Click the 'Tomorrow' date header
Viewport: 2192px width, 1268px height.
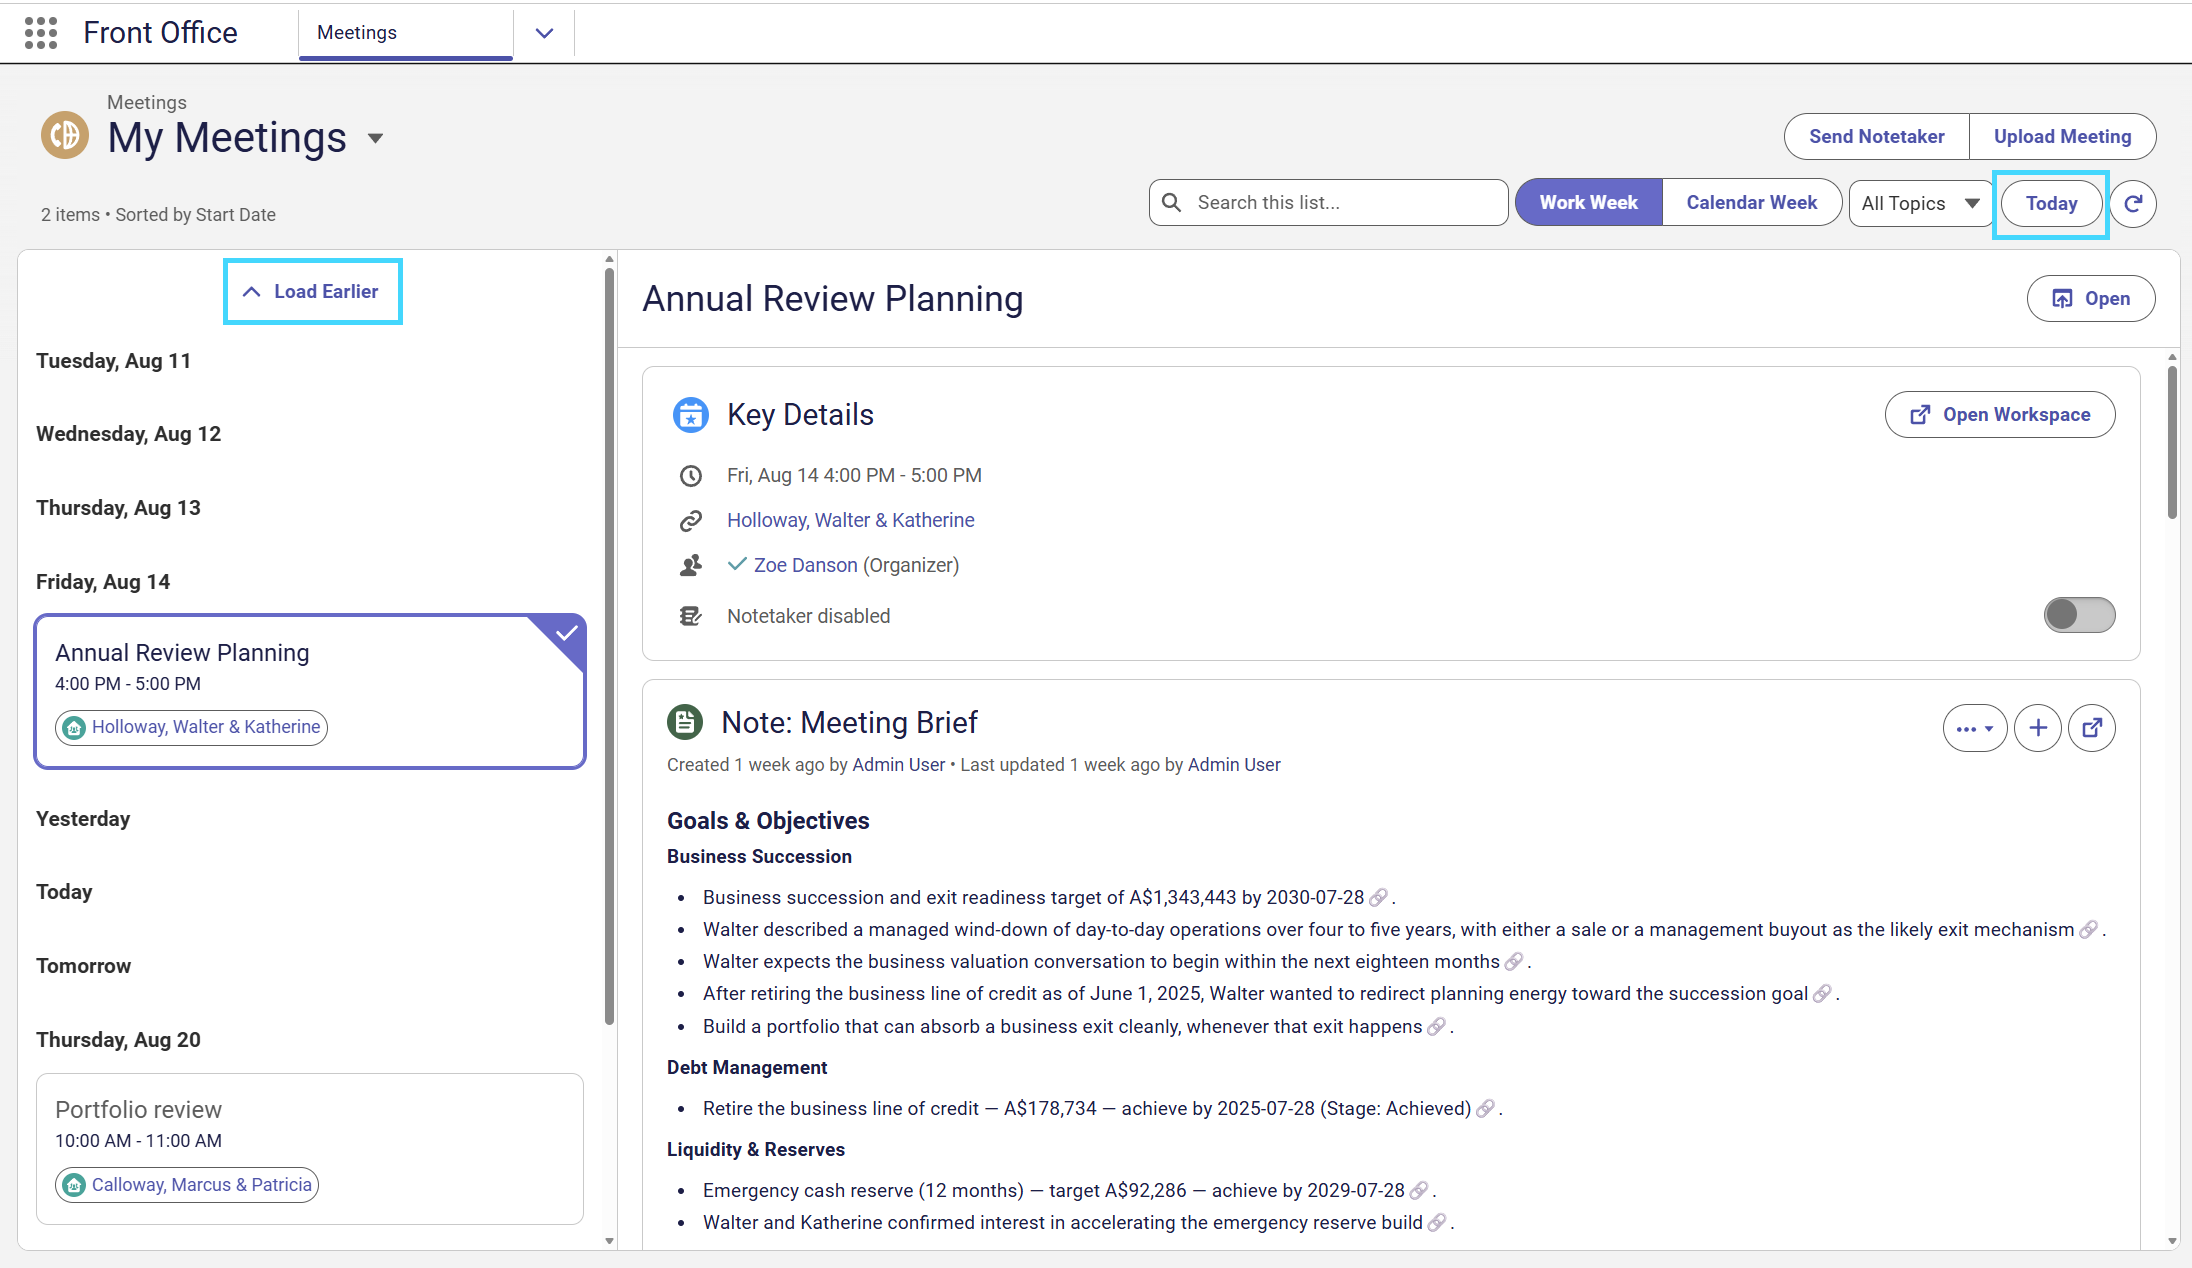(83, 966)
